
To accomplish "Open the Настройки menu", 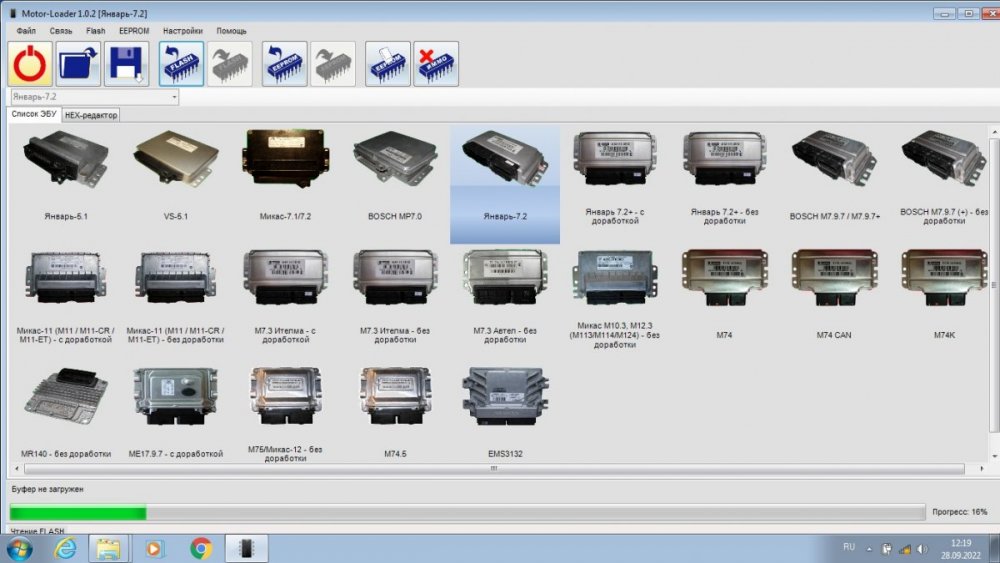I will pos(182,31).
